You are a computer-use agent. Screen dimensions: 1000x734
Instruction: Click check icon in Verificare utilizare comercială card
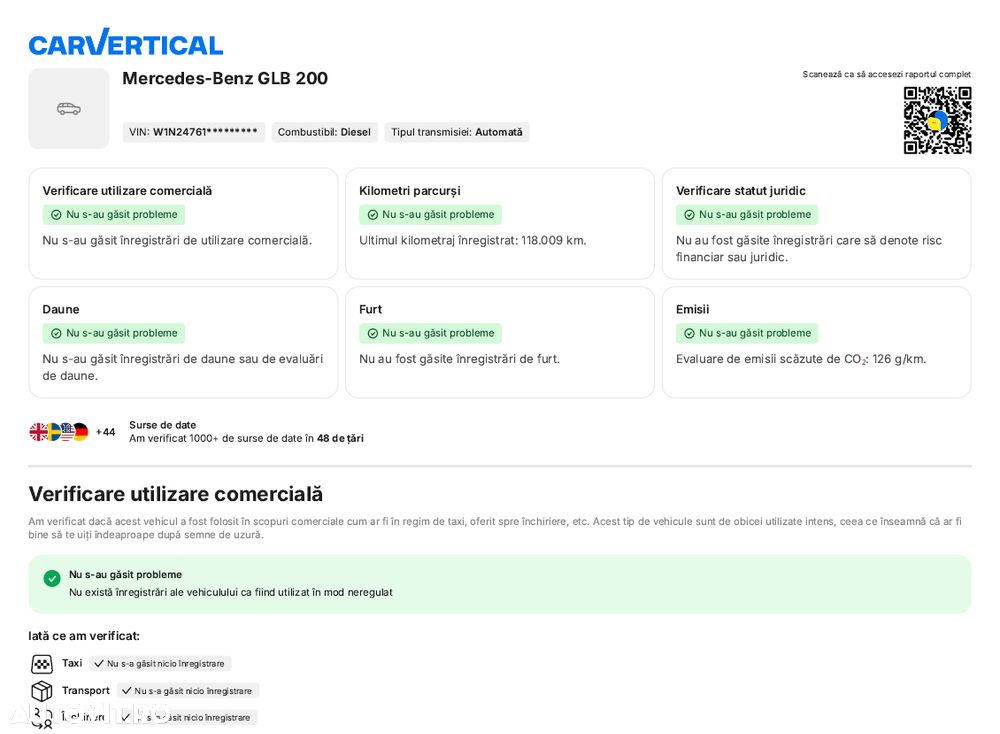[56, 215]
